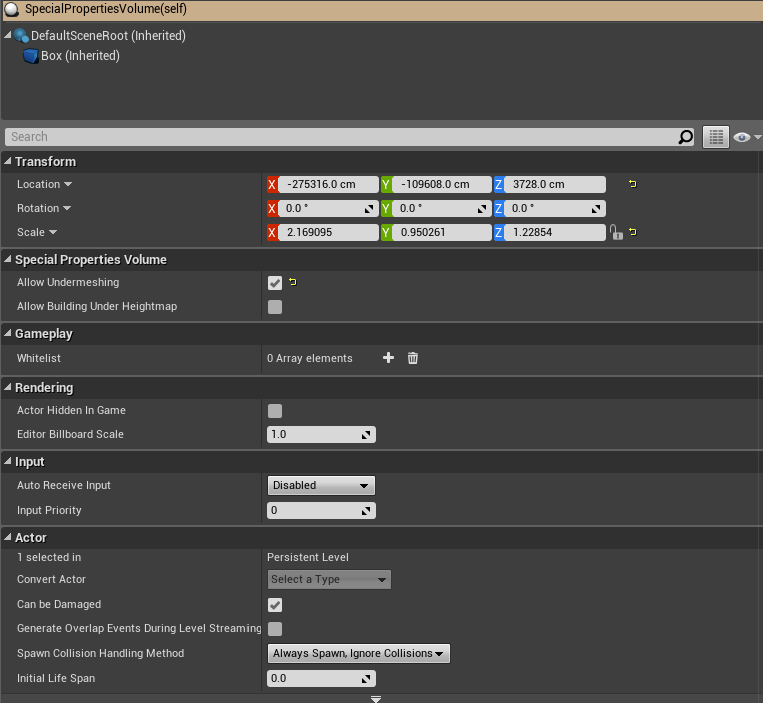
Task: Uncheck Allow Undermeshing
Action: pyautogui.click(x=275, y=283)
